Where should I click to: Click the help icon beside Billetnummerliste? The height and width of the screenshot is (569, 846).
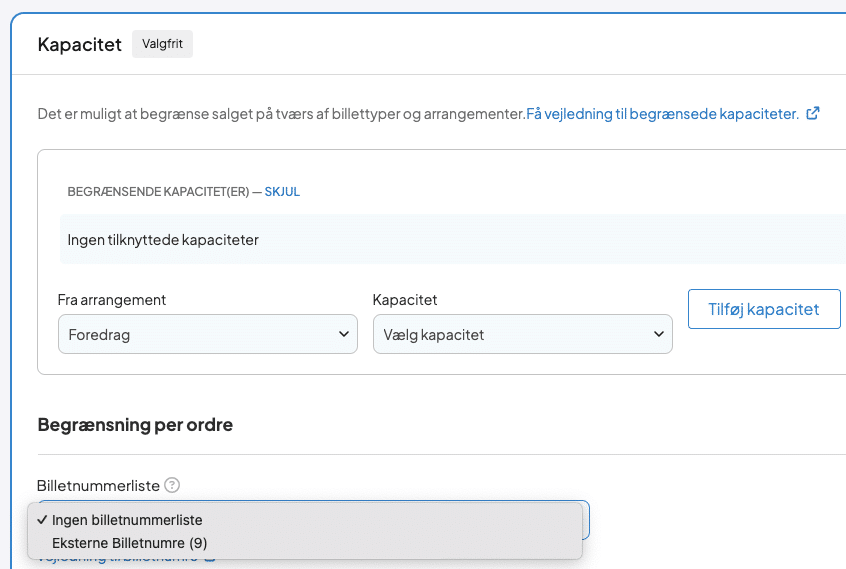tap(172, 486)
